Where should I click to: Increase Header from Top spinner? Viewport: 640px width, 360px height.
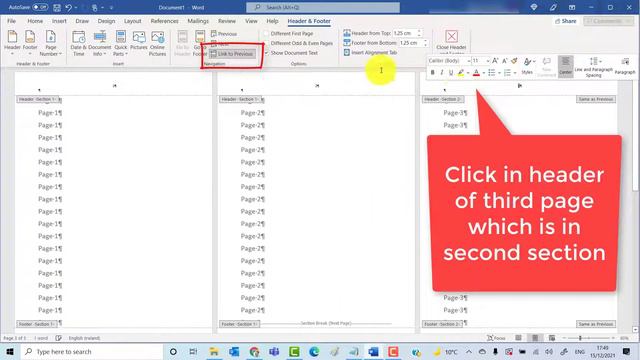click(419, 31)
